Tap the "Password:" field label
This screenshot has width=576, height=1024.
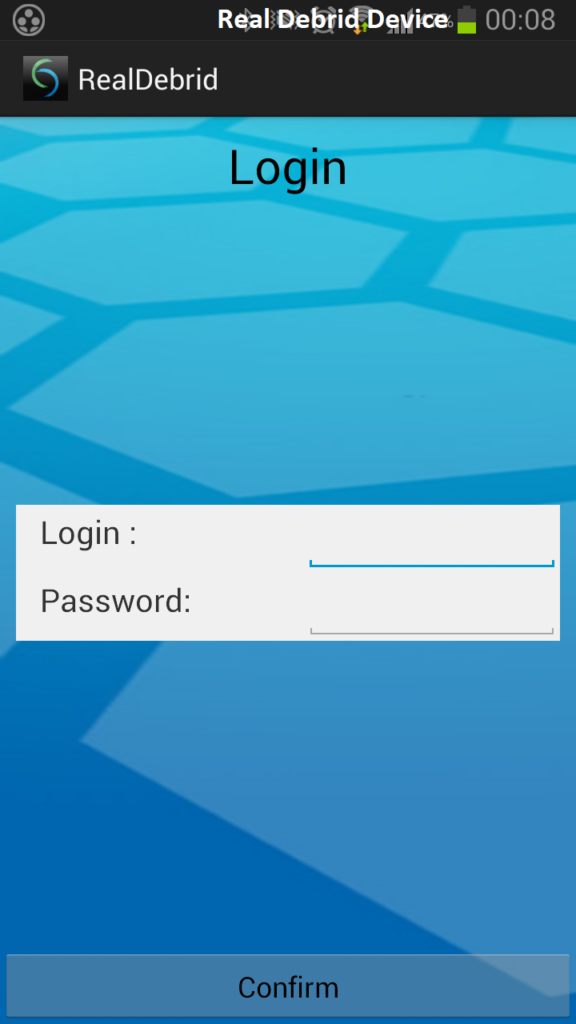pos(116,601)
